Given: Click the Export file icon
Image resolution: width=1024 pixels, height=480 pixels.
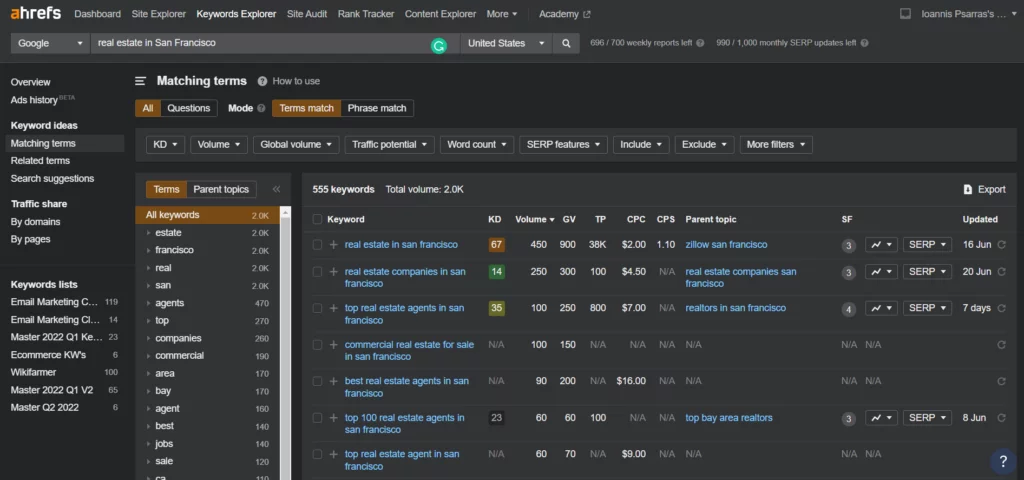Looking at the screenshot, I should (968, 189).
